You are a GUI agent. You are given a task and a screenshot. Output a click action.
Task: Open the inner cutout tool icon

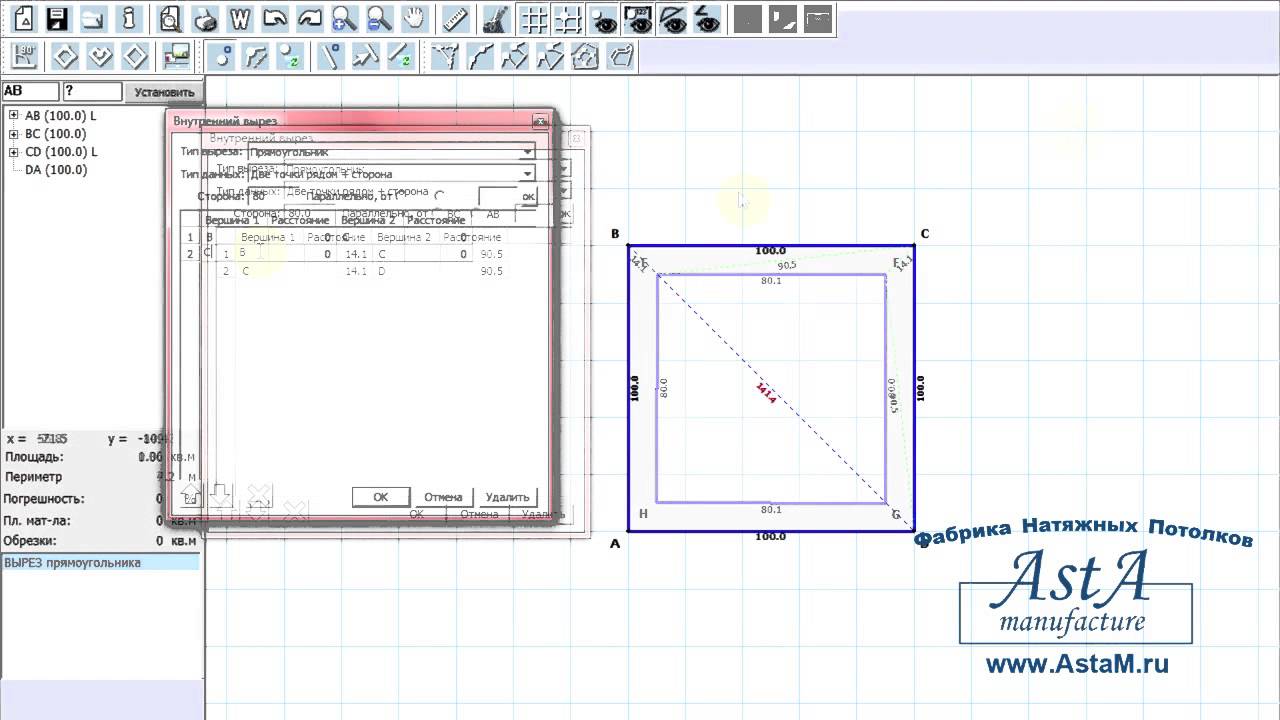[x=586, y=55]
